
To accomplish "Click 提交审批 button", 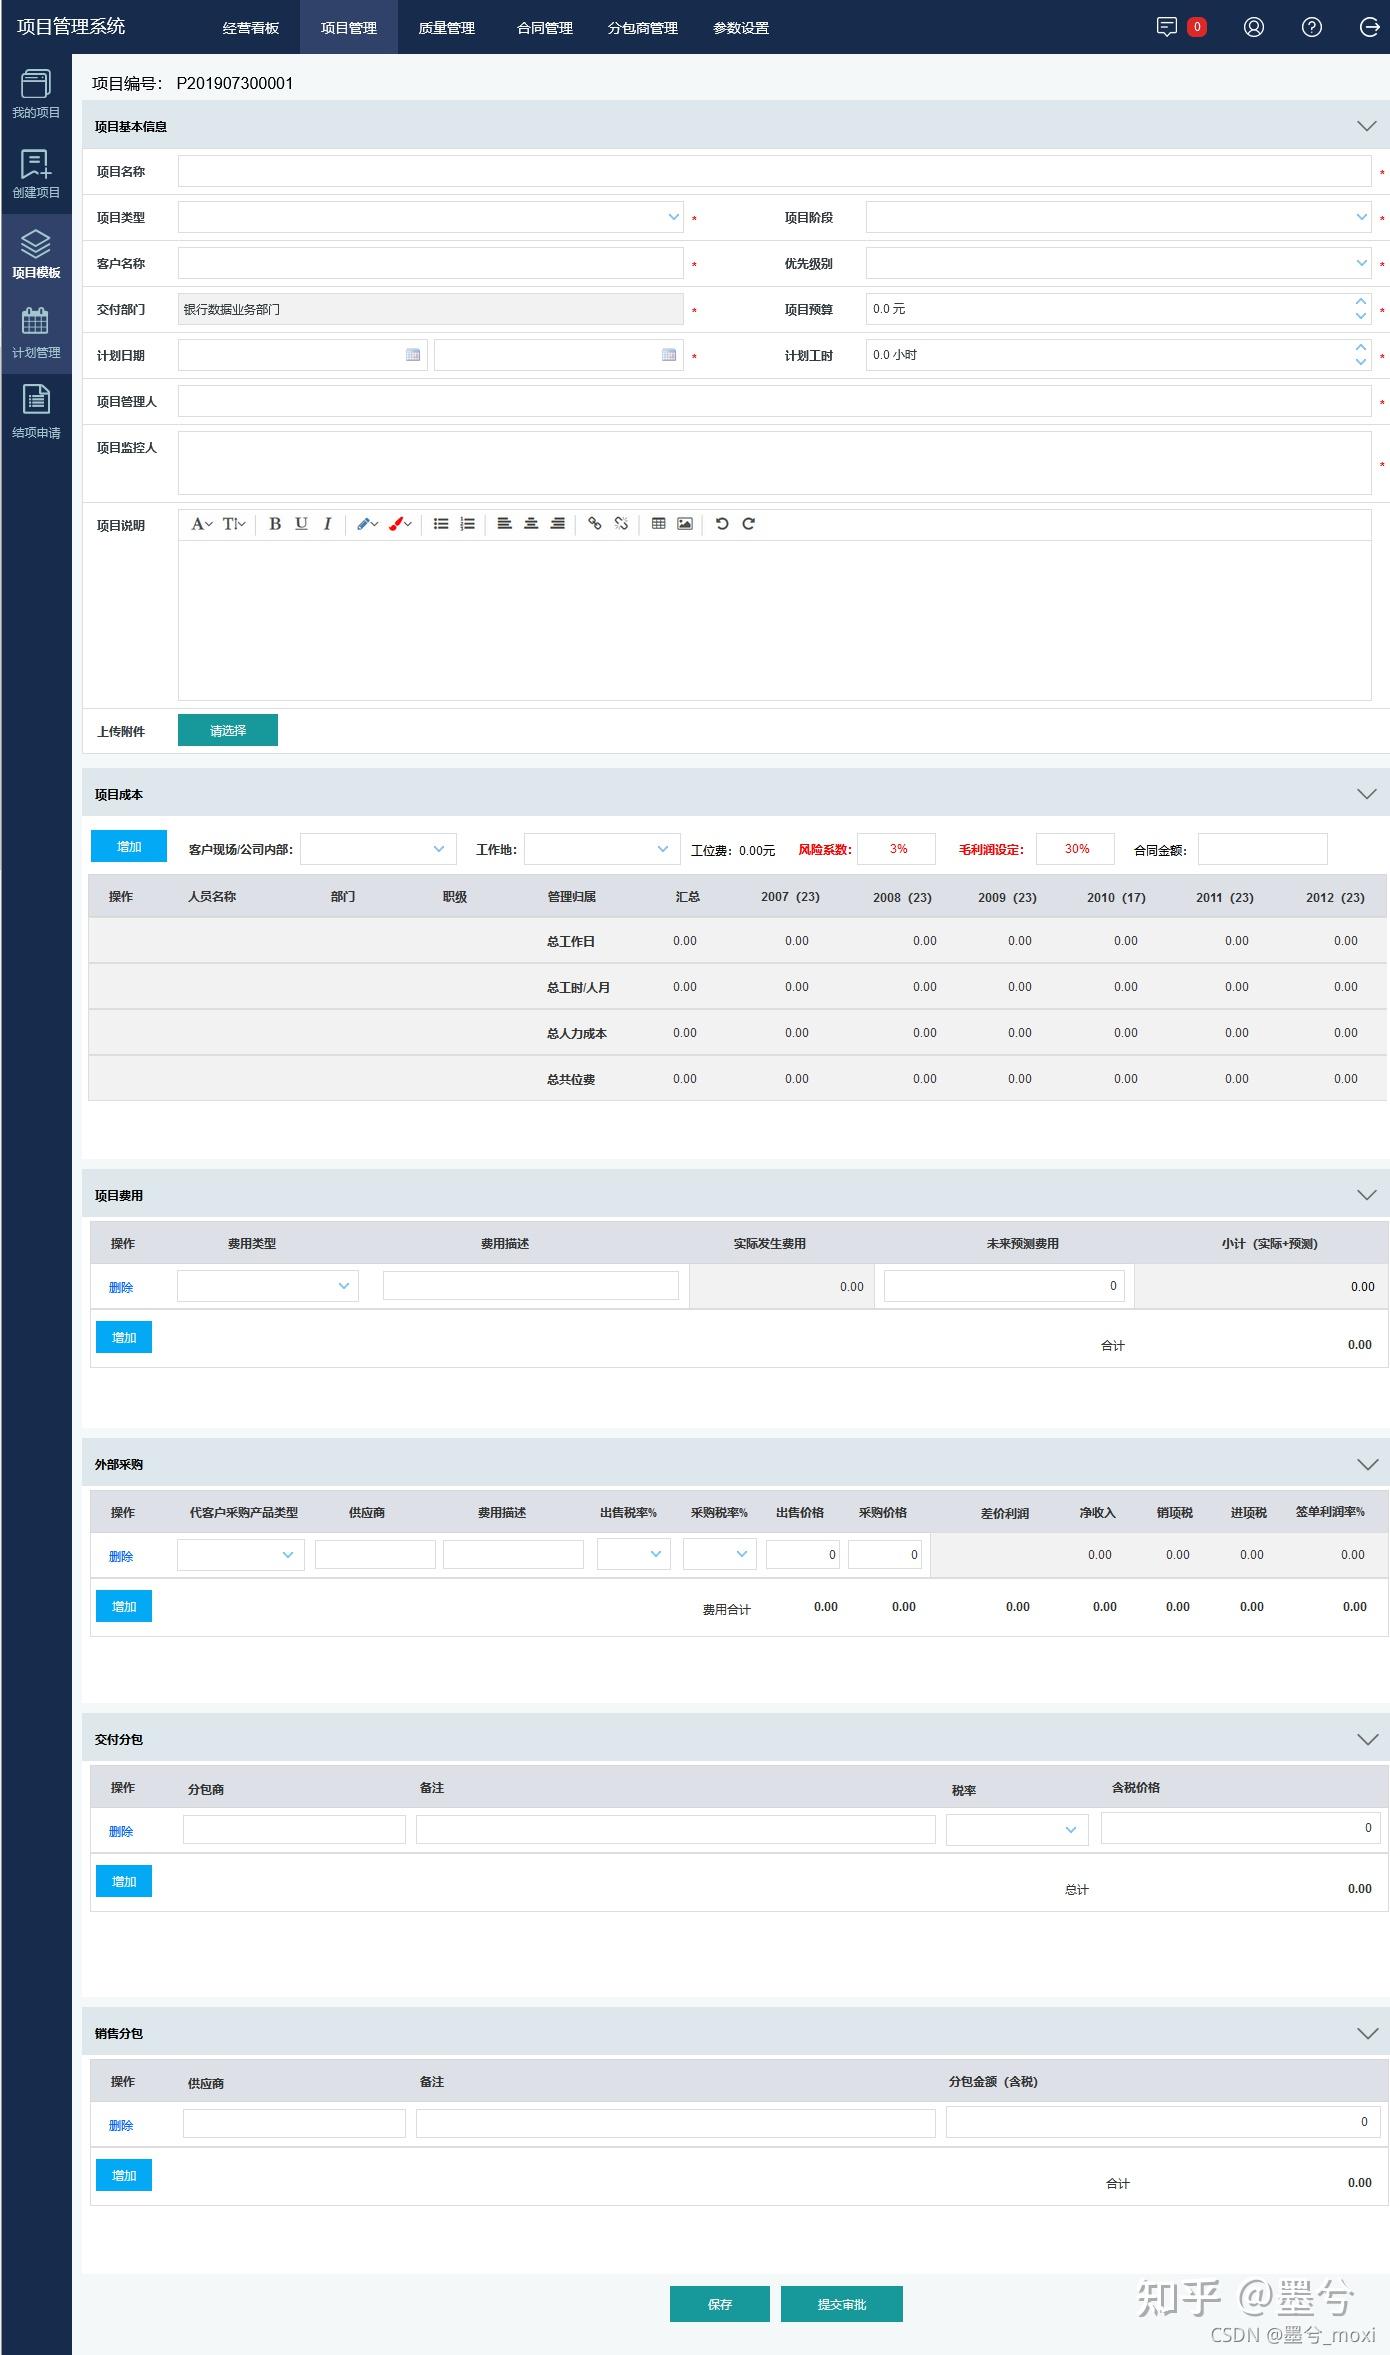I will [x=842, y=2304].
